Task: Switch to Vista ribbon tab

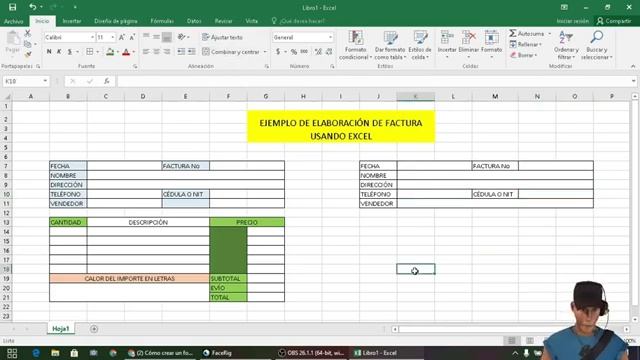Action: coord(251,21)
